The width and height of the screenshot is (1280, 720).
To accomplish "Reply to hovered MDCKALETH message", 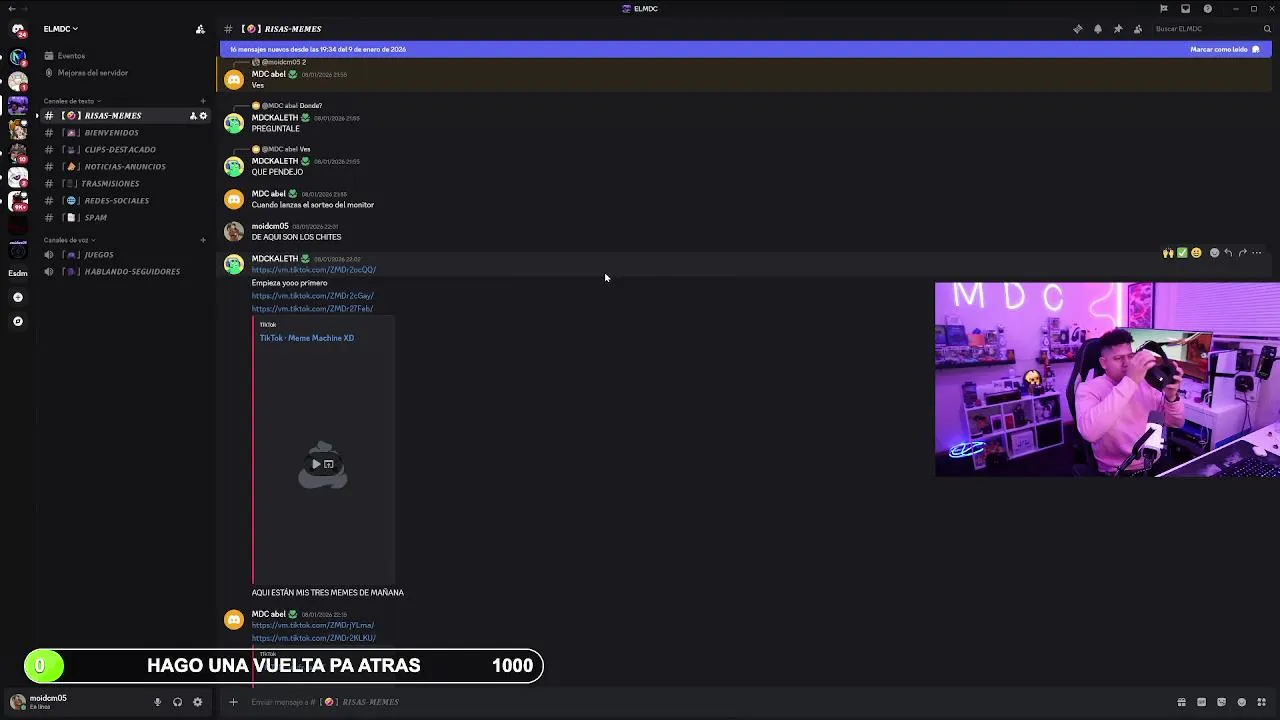I will 1228,253.
